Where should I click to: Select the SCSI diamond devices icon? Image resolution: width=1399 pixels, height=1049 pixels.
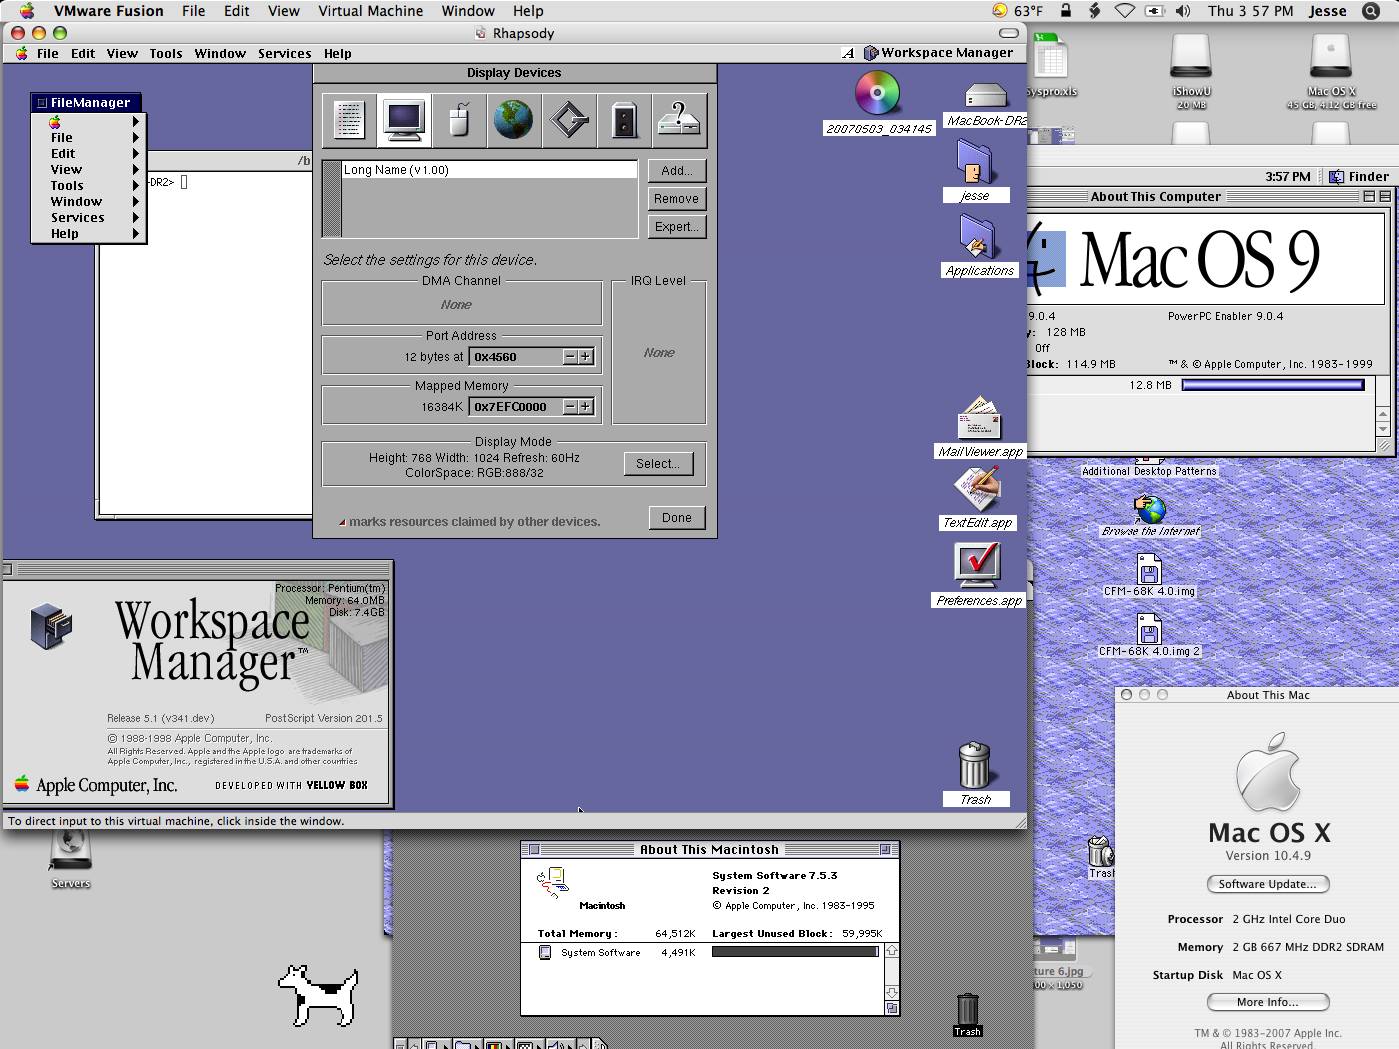[x=569, y=120]
